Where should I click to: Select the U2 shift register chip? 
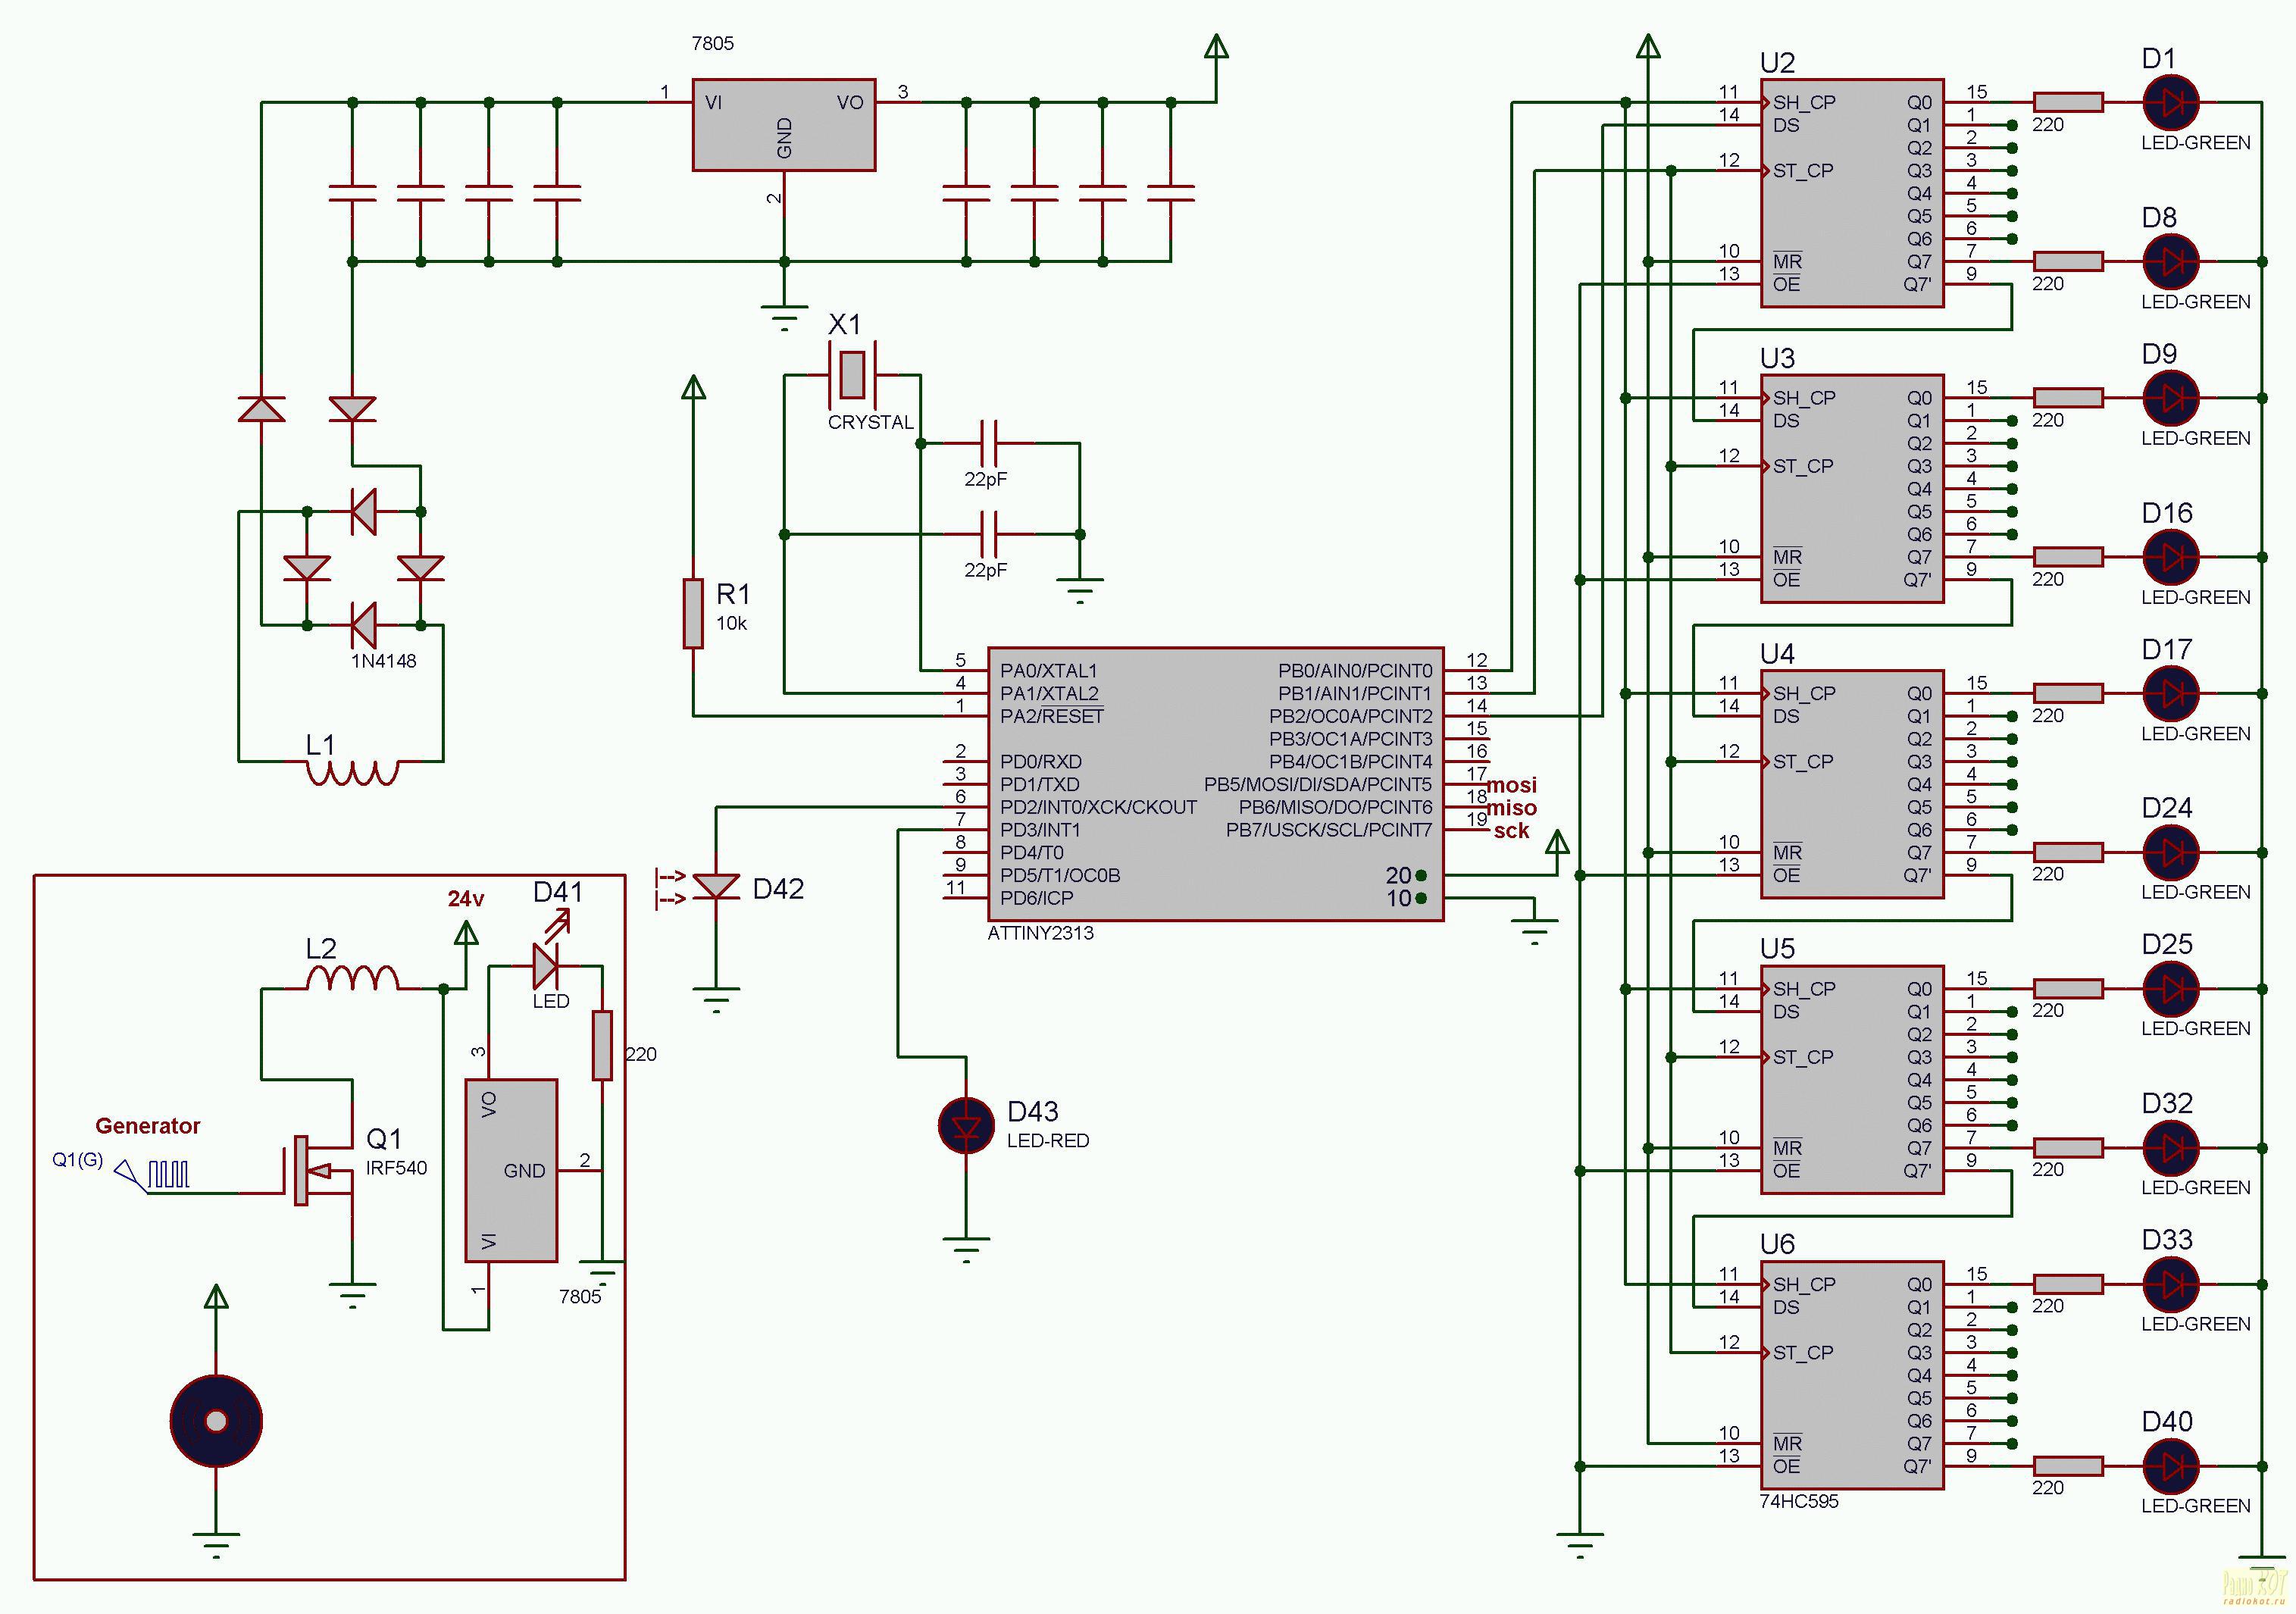1851,193
